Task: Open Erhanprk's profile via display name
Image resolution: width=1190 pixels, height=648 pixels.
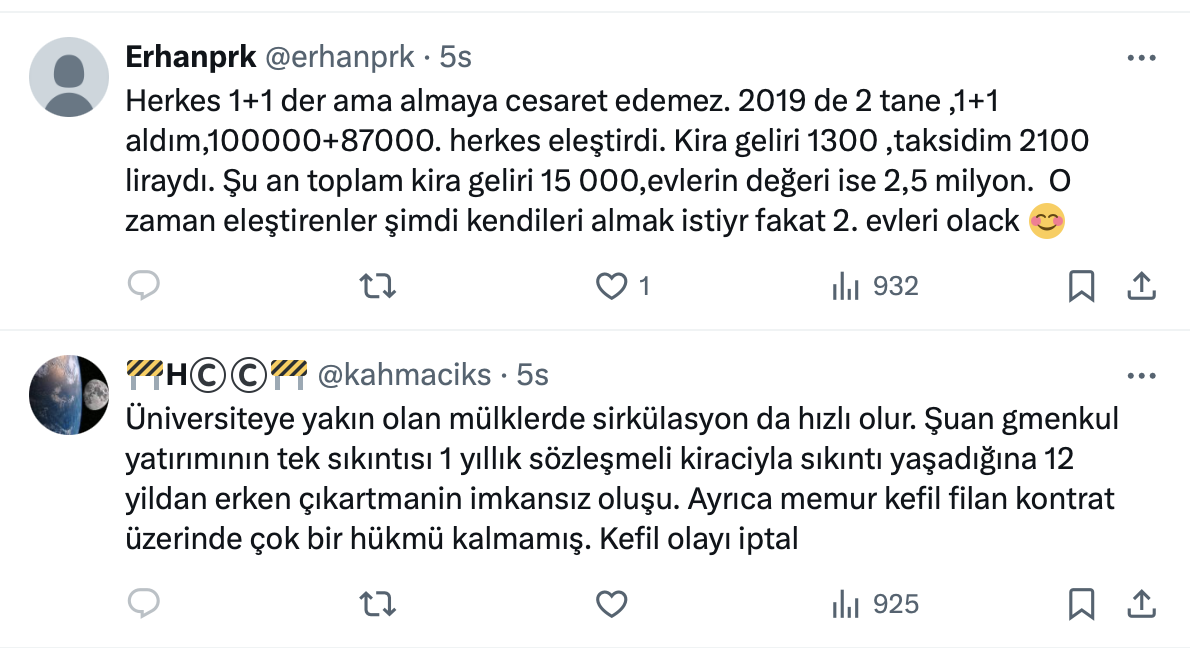Action: [x=188, y=57]
